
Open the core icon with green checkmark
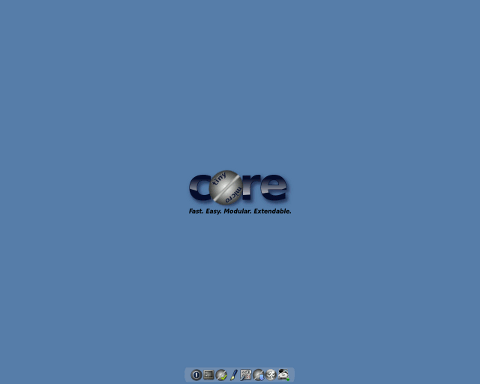click(221, 375)
